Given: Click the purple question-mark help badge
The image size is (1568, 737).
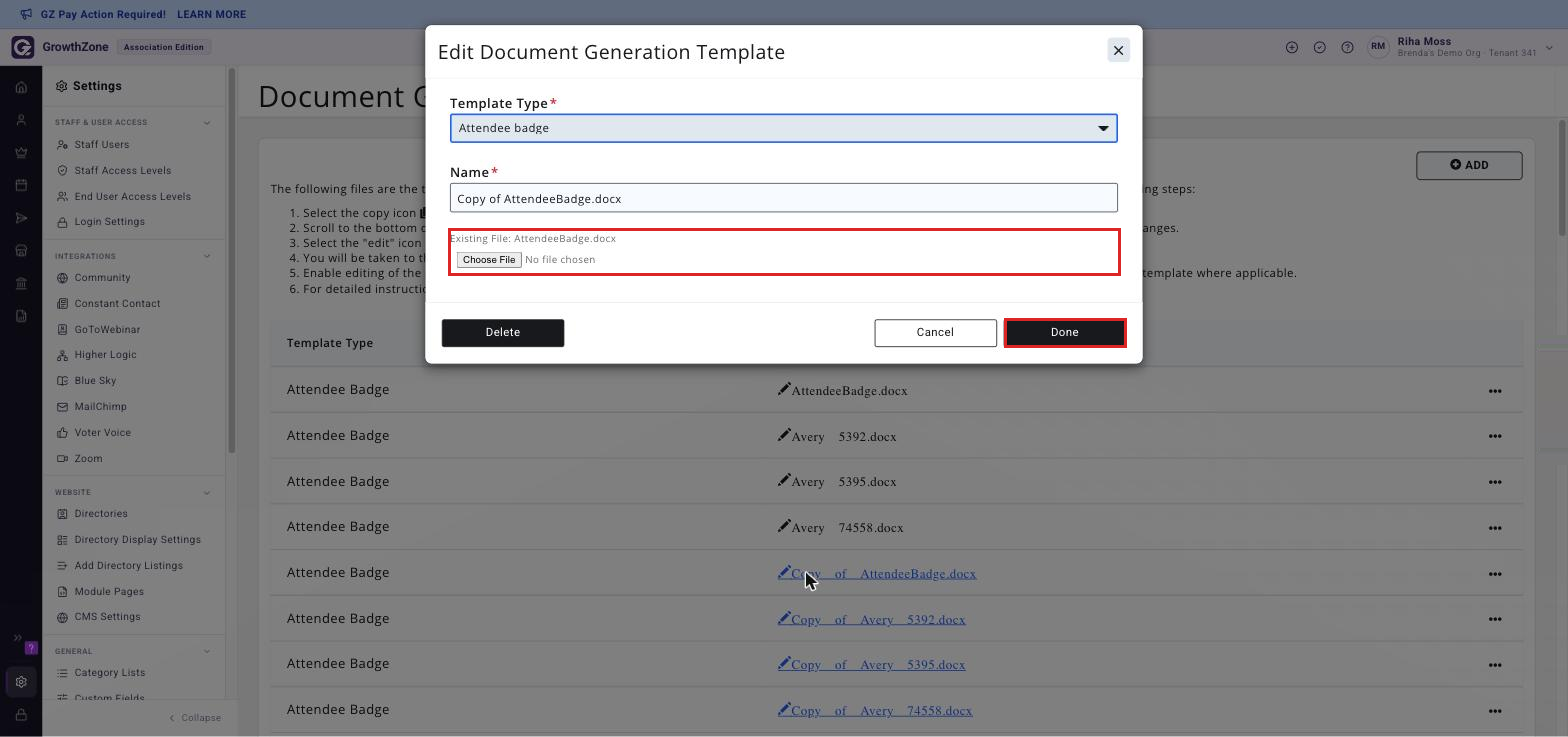Looking at the screenshot, I should click(x=31, y=648).
